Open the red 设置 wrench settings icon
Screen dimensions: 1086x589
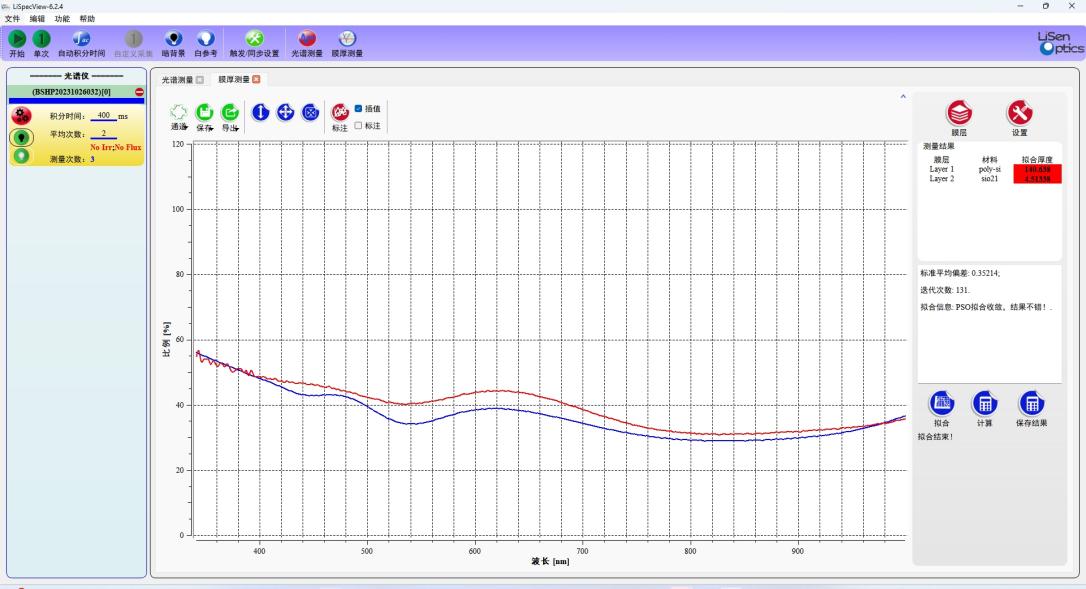coord(1020,112)
